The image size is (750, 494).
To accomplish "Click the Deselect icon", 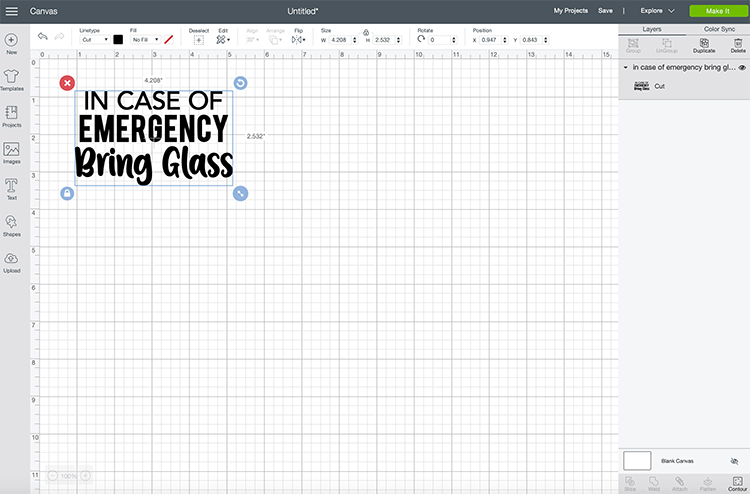I will click(x=199, y=40).
